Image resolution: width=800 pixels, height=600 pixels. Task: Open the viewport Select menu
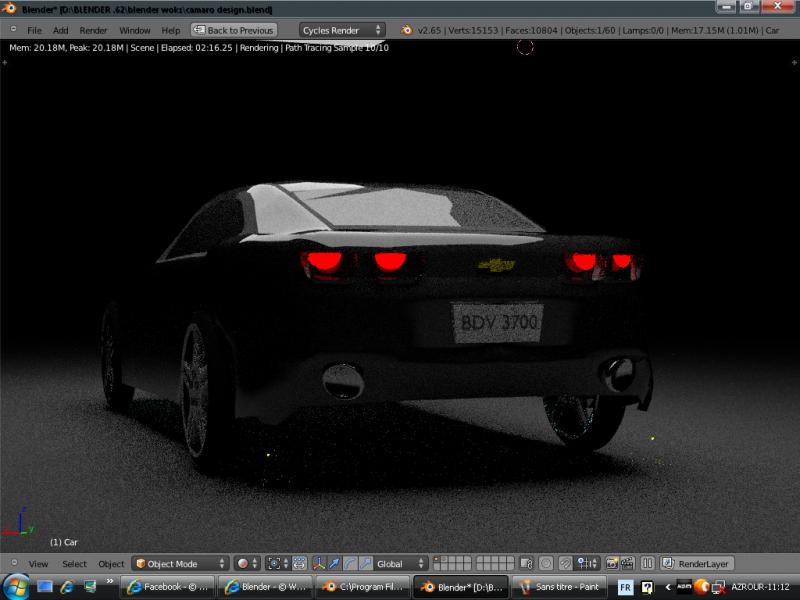coord(74,564)
